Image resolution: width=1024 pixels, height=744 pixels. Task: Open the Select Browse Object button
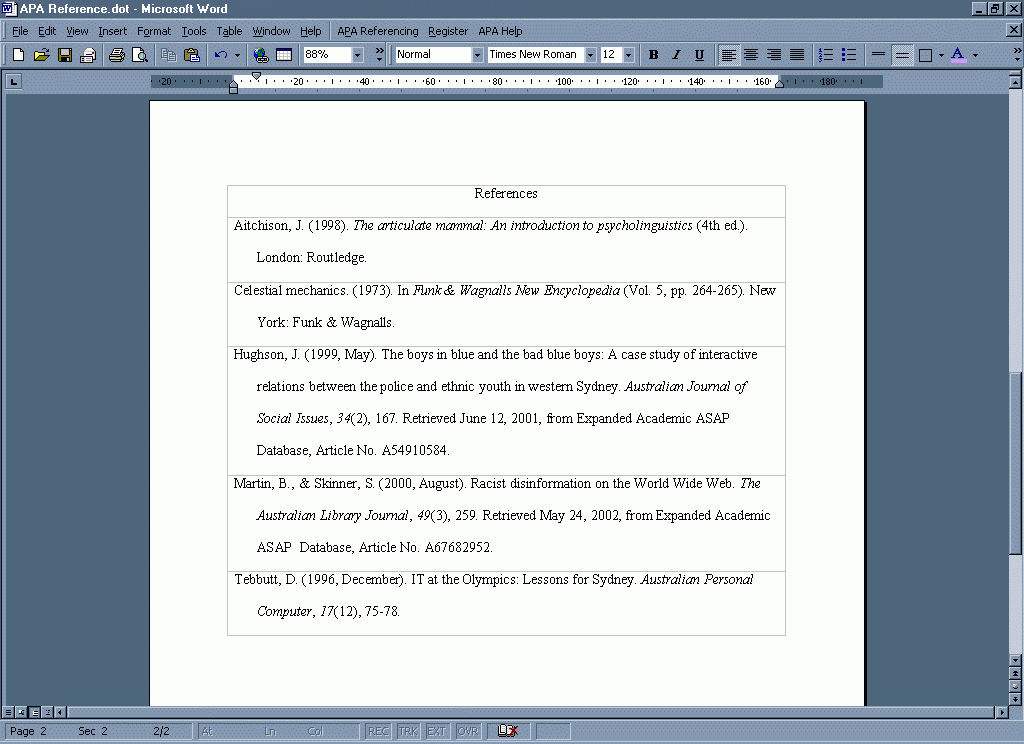pos(1015,687)
